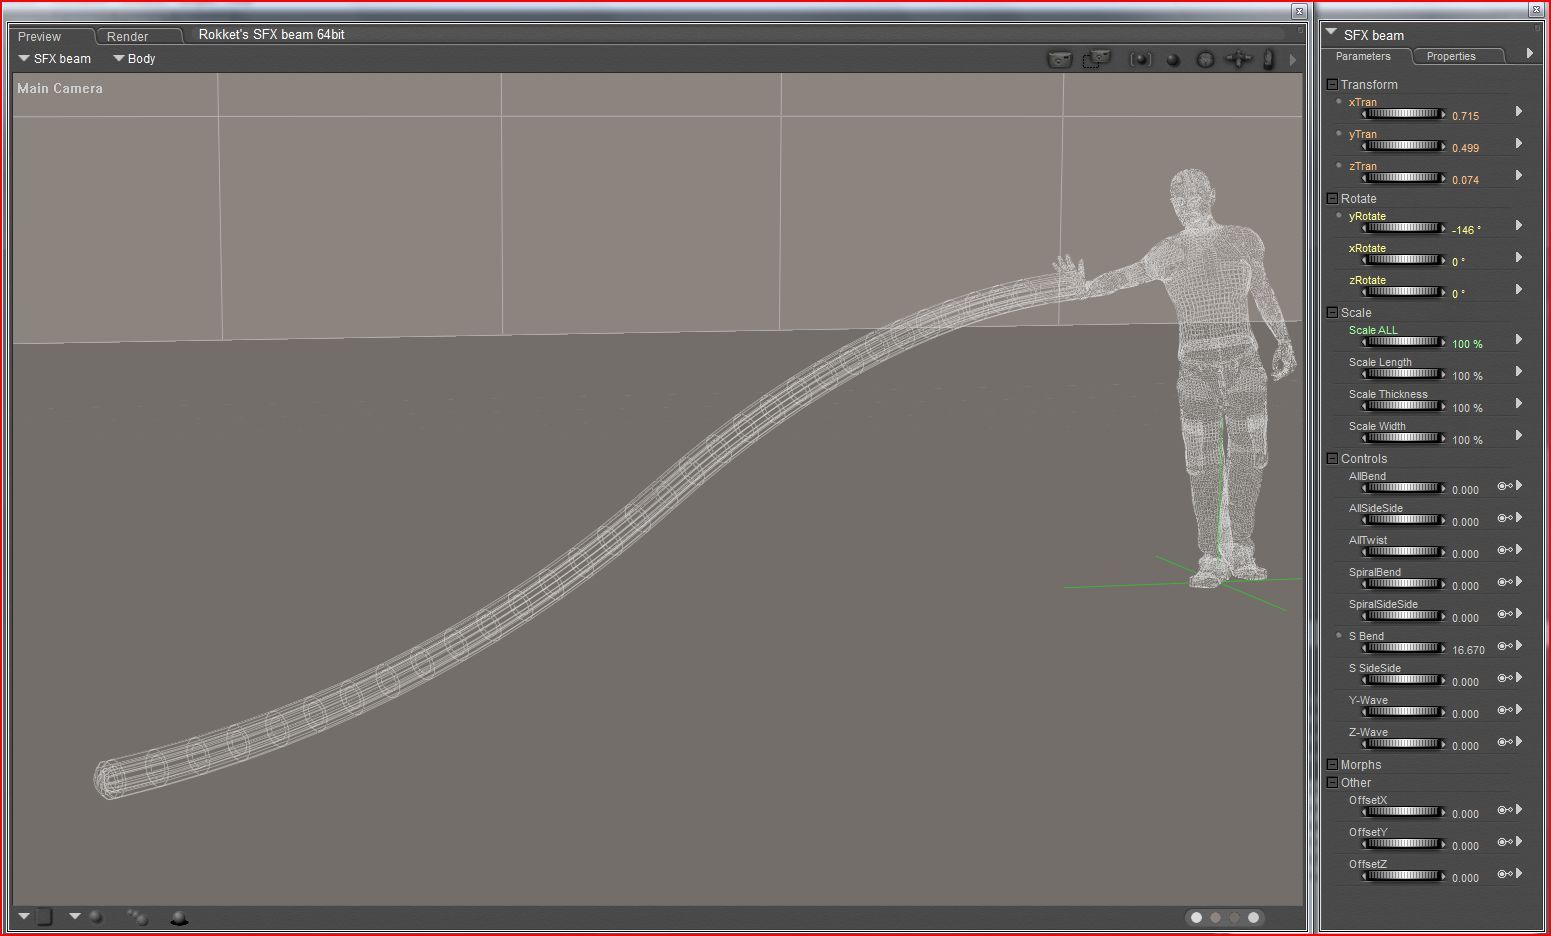
Task: Select the first white viewport layout dot
Action: coord(1196,917)
